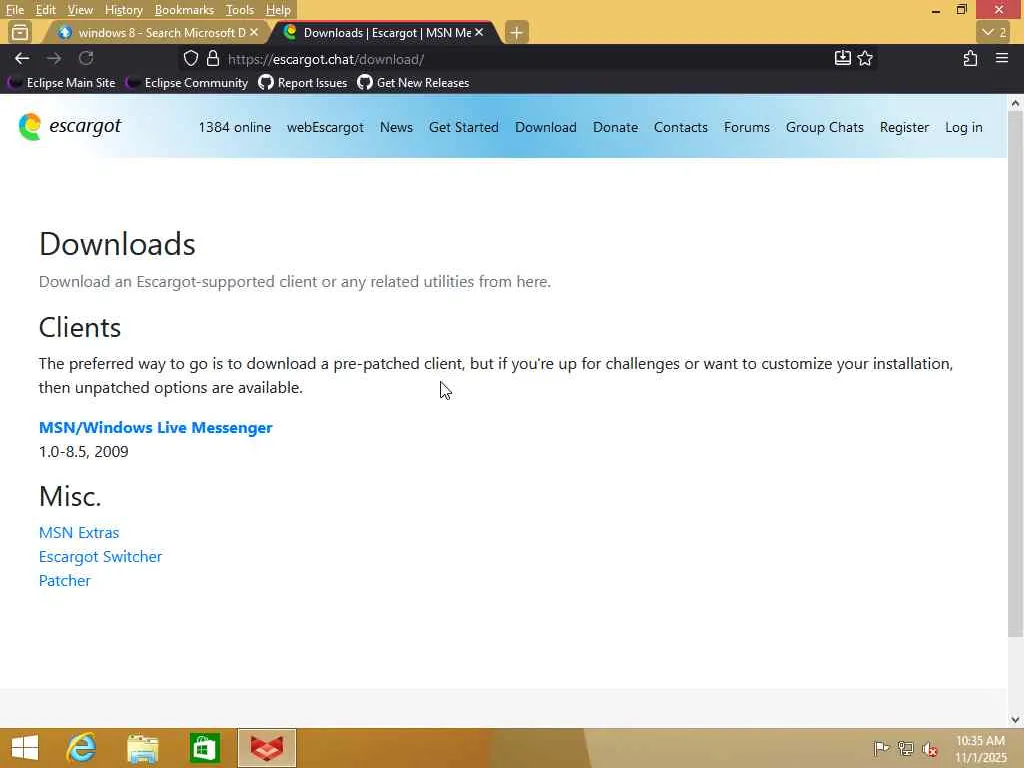The width and height of the screenshot is (1024, 768).
Task: Open the Bookmarks menu
Action: coord(184,9)
